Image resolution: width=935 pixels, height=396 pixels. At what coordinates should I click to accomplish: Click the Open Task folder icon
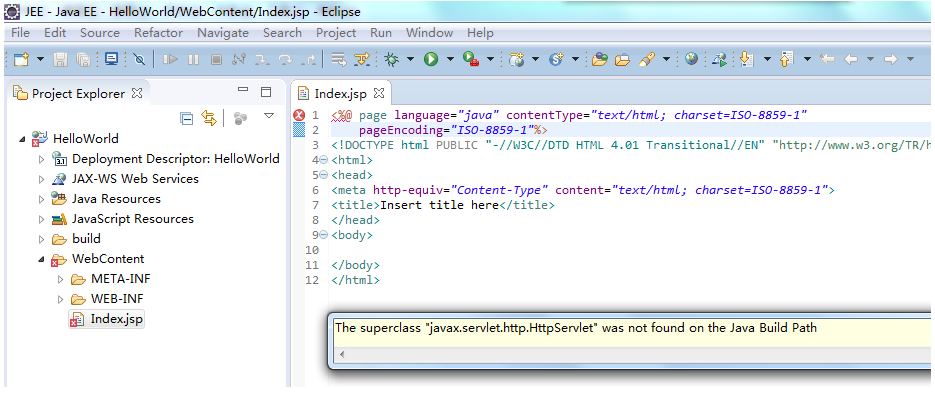(x=622, y=59)
